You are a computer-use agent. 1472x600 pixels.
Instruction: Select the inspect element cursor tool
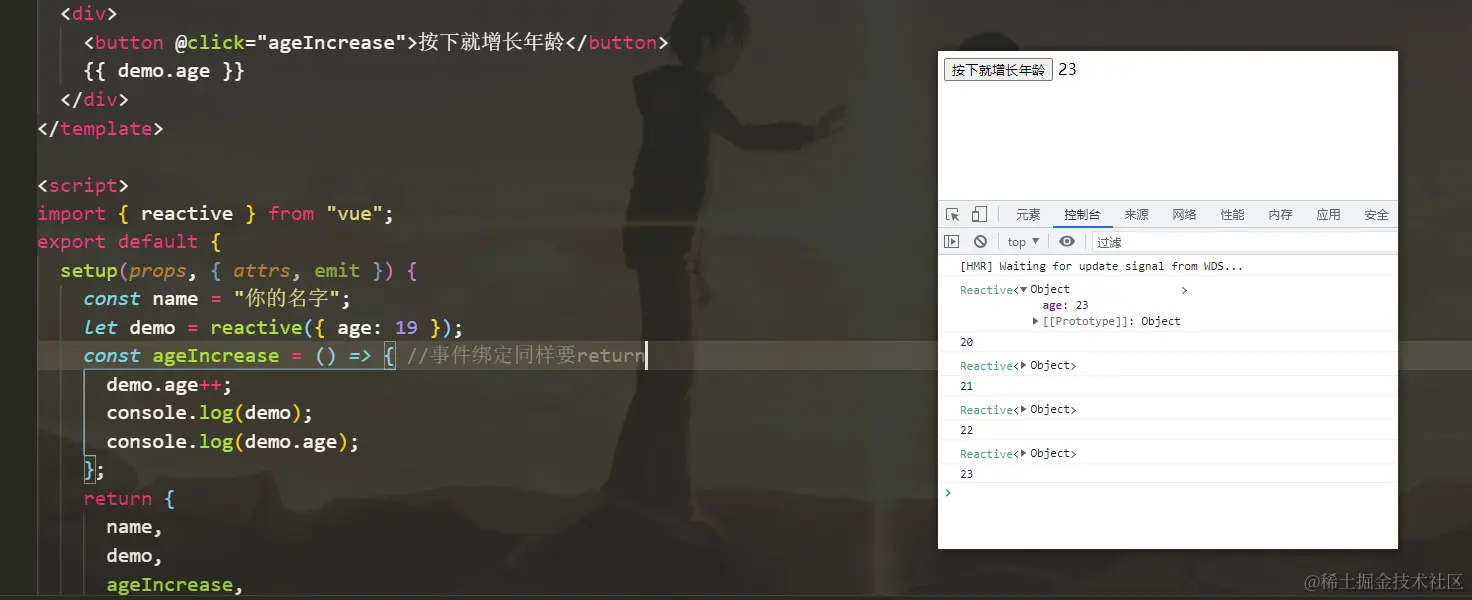click(950, 214)
